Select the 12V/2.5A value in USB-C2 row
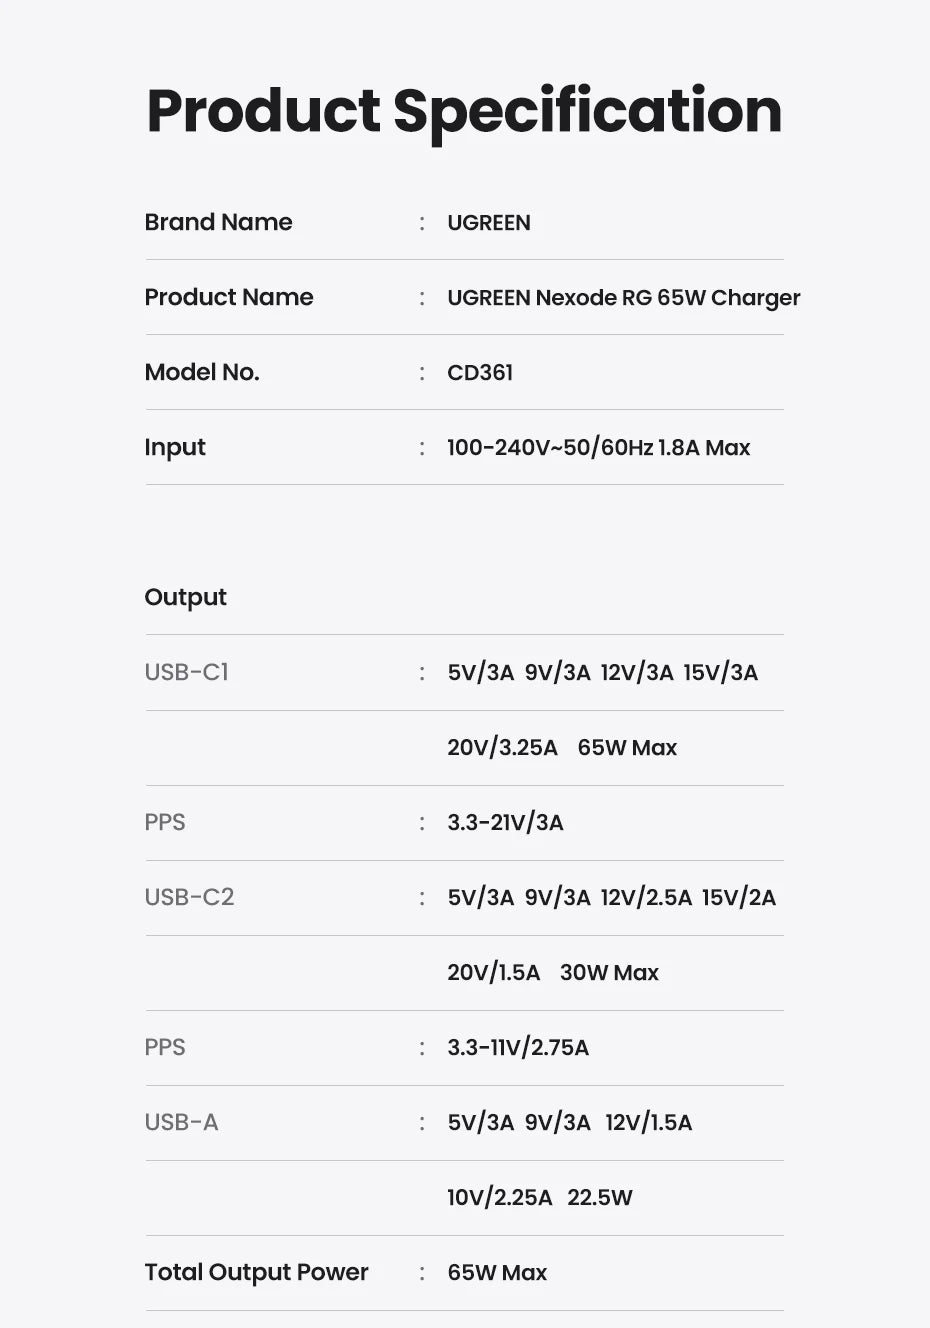 [646, 898]
